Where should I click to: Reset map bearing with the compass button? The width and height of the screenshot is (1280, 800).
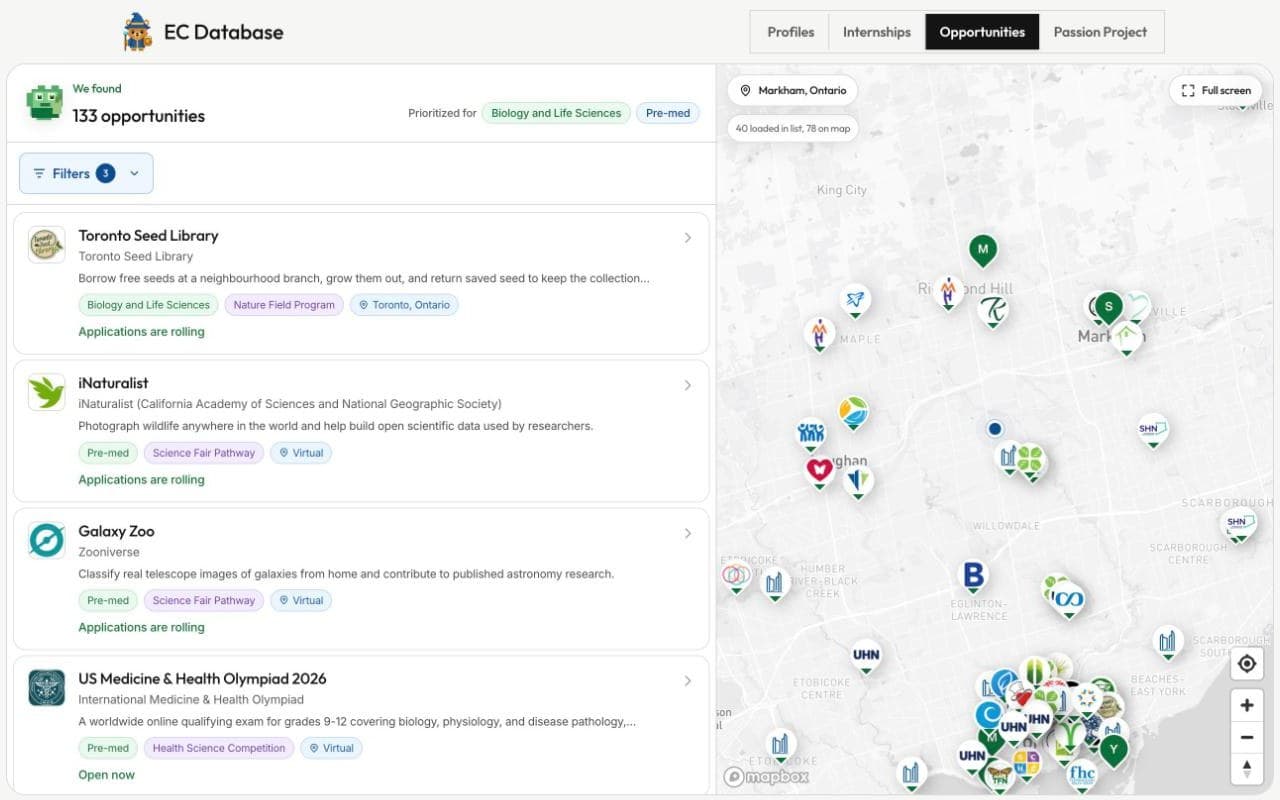click(1246, 769)
